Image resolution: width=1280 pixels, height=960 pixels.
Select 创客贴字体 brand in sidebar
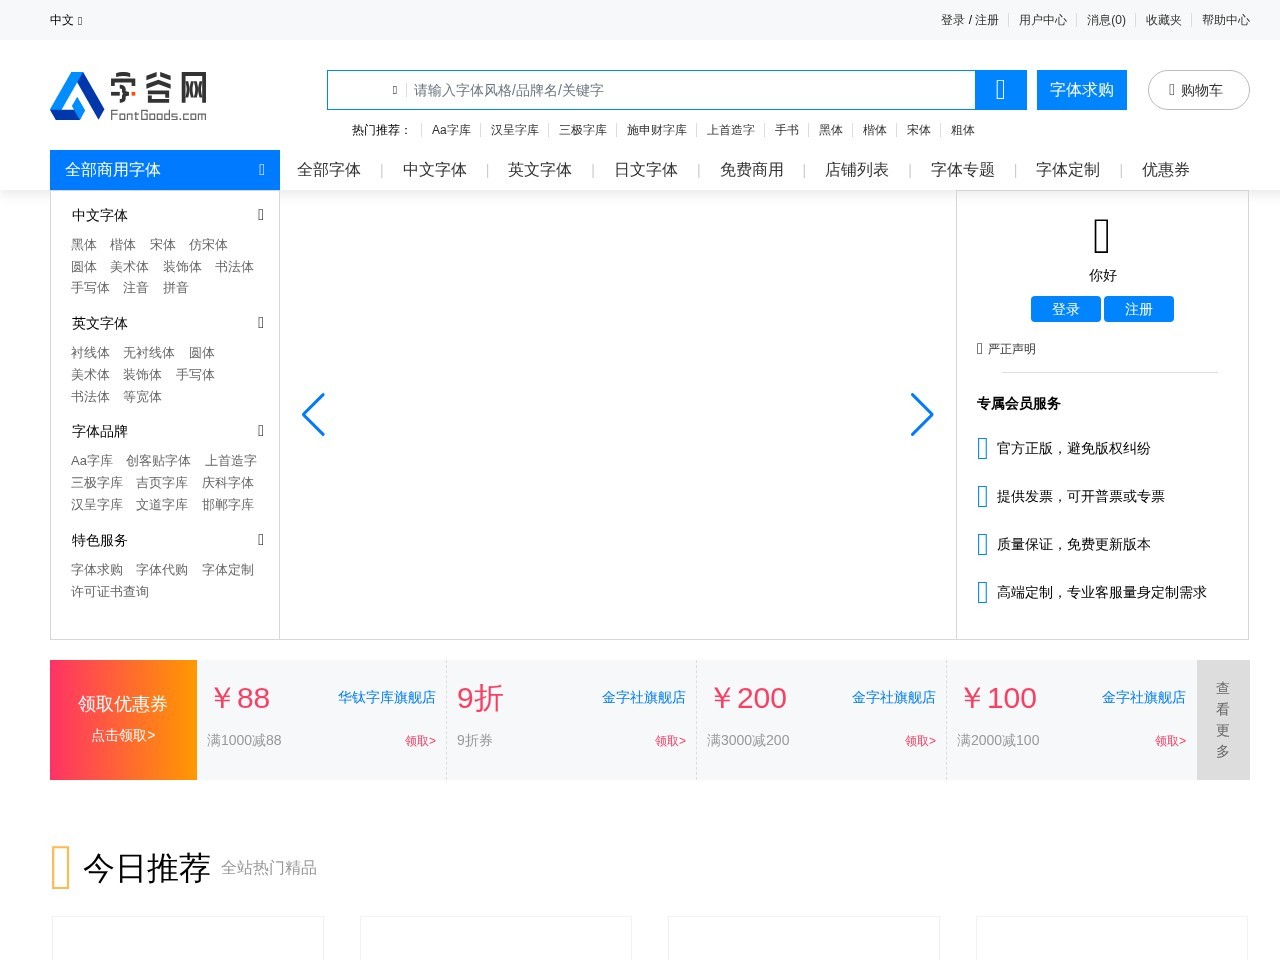coord(158,461)
